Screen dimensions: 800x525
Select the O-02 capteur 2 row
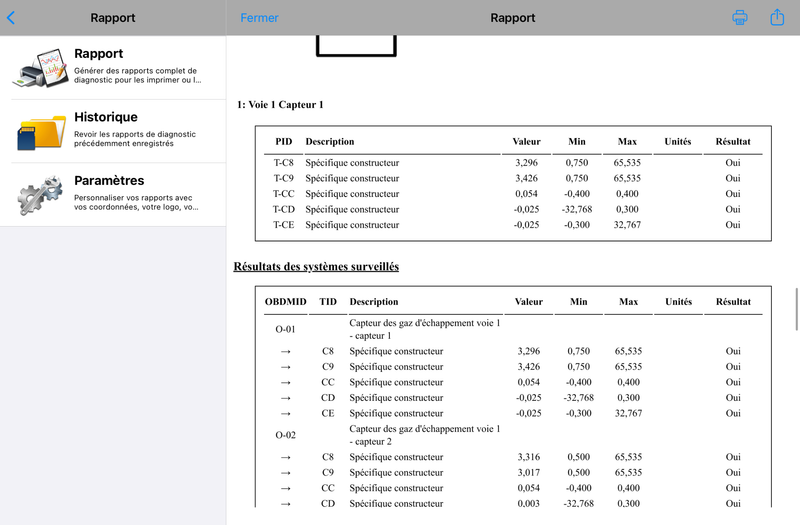point(513,435)
